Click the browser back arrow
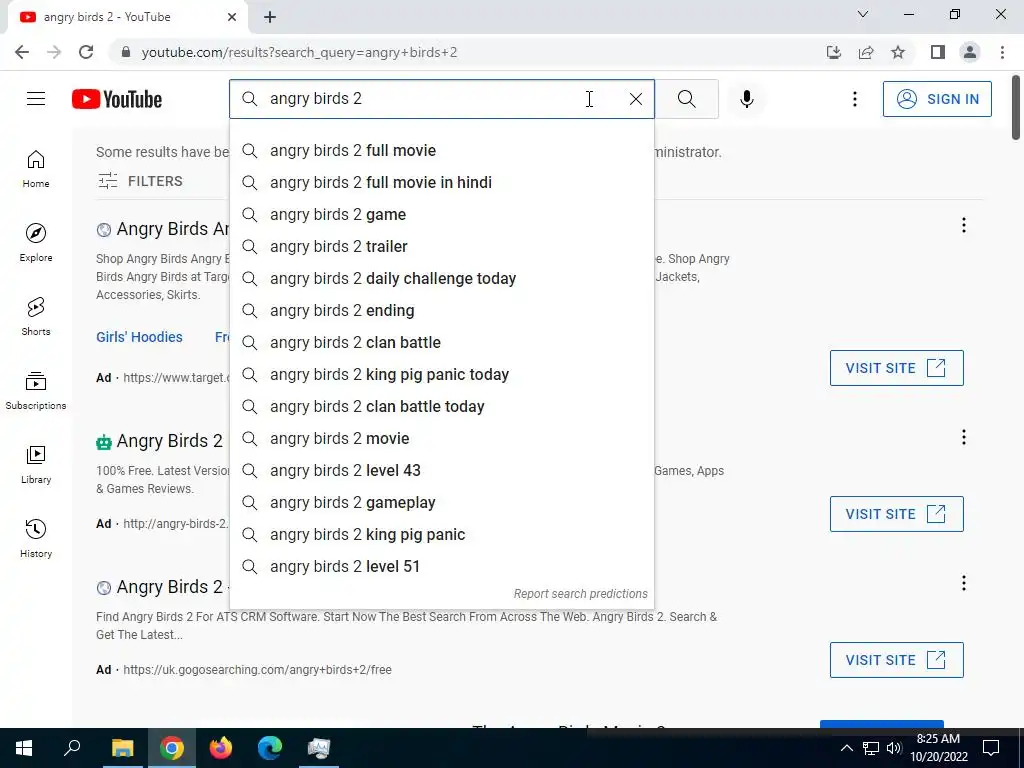Screen dimensions: 1024x768 [x=22, y=52]
